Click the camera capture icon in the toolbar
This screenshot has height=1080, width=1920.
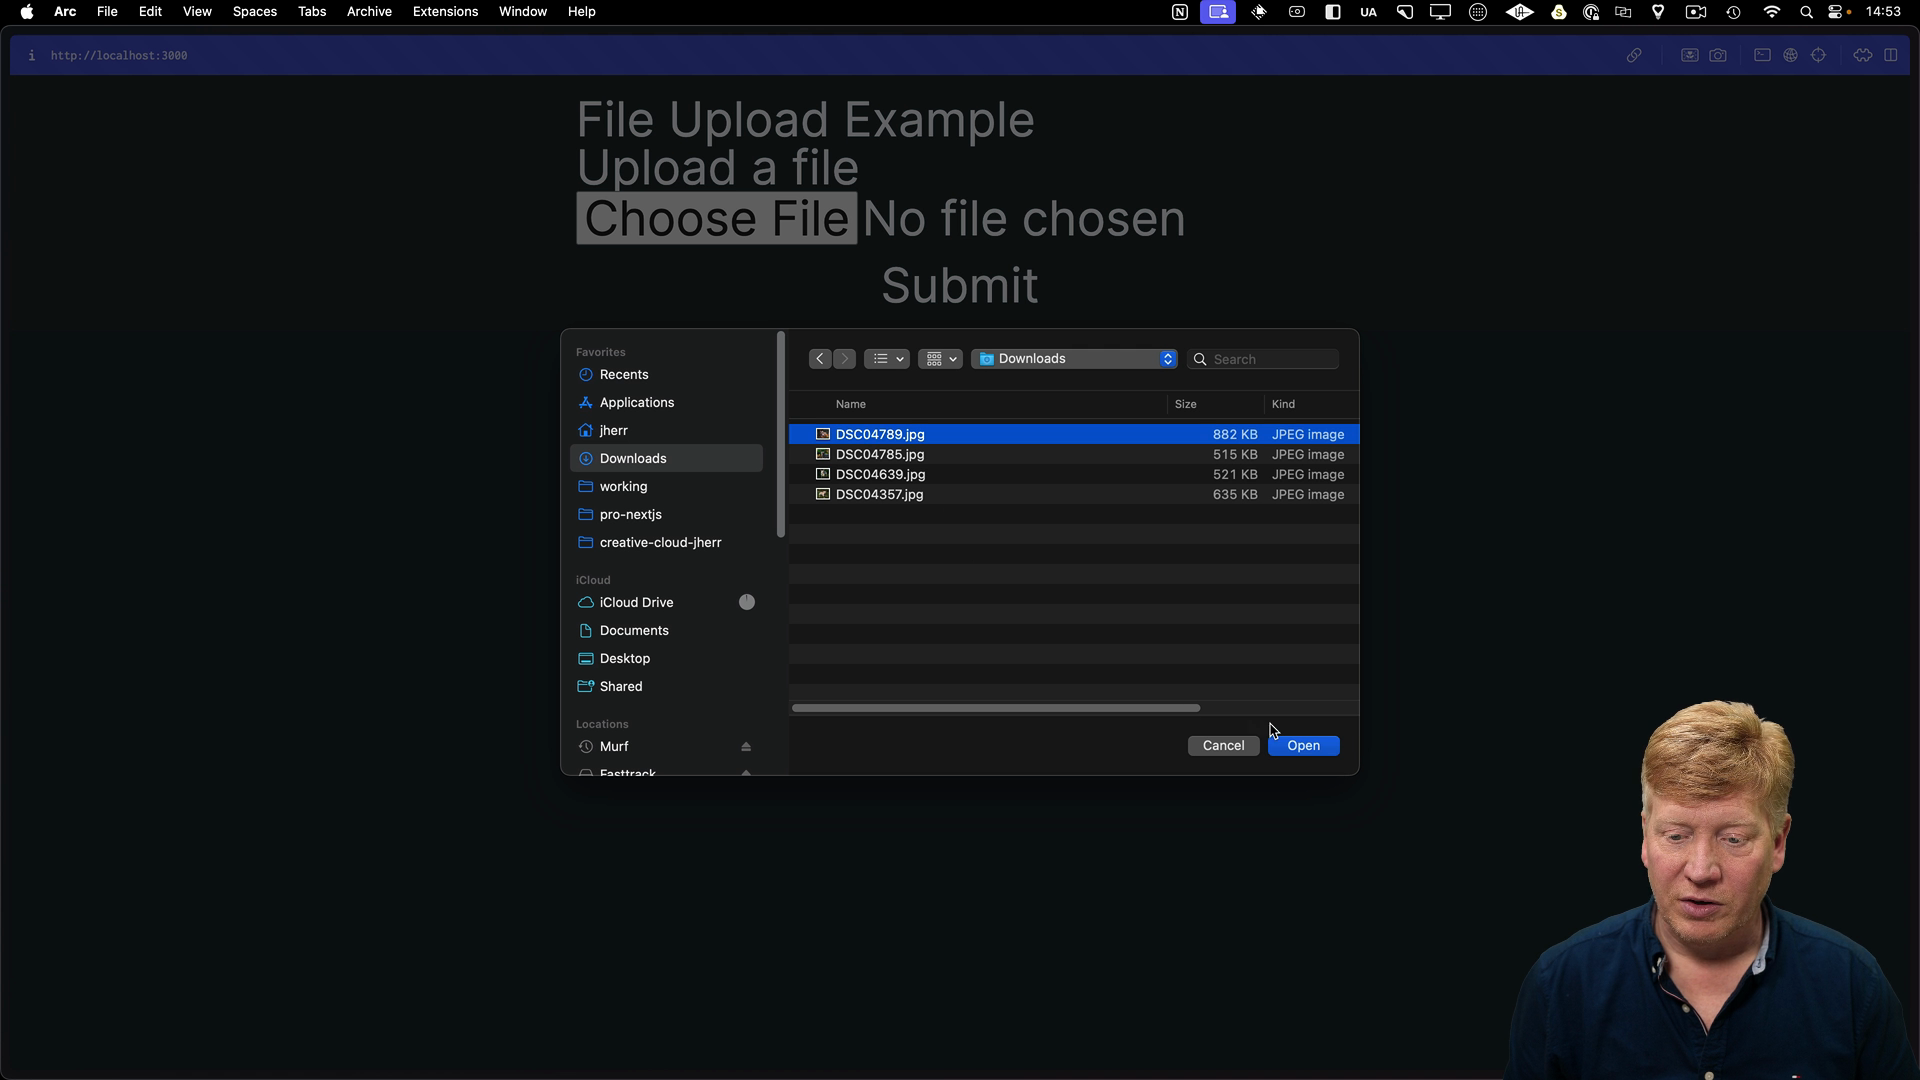pyautogui.click(x=1718, y=56)
